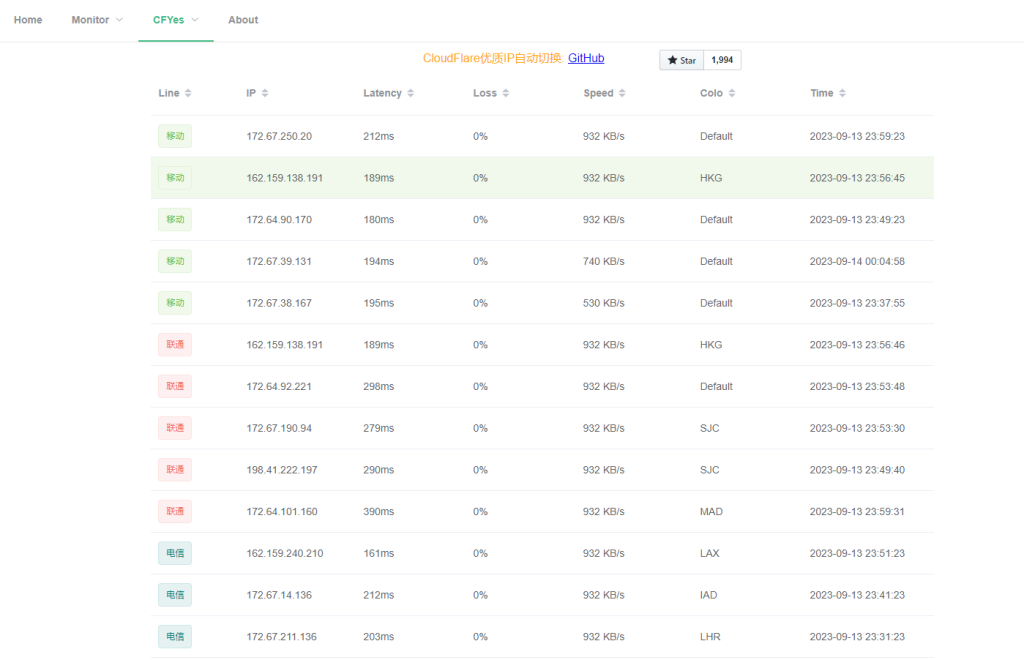Expand the Monitor dropdown menu
Image resolution: width=1024 pixels, height=660 pixels.
coord(97,20)
